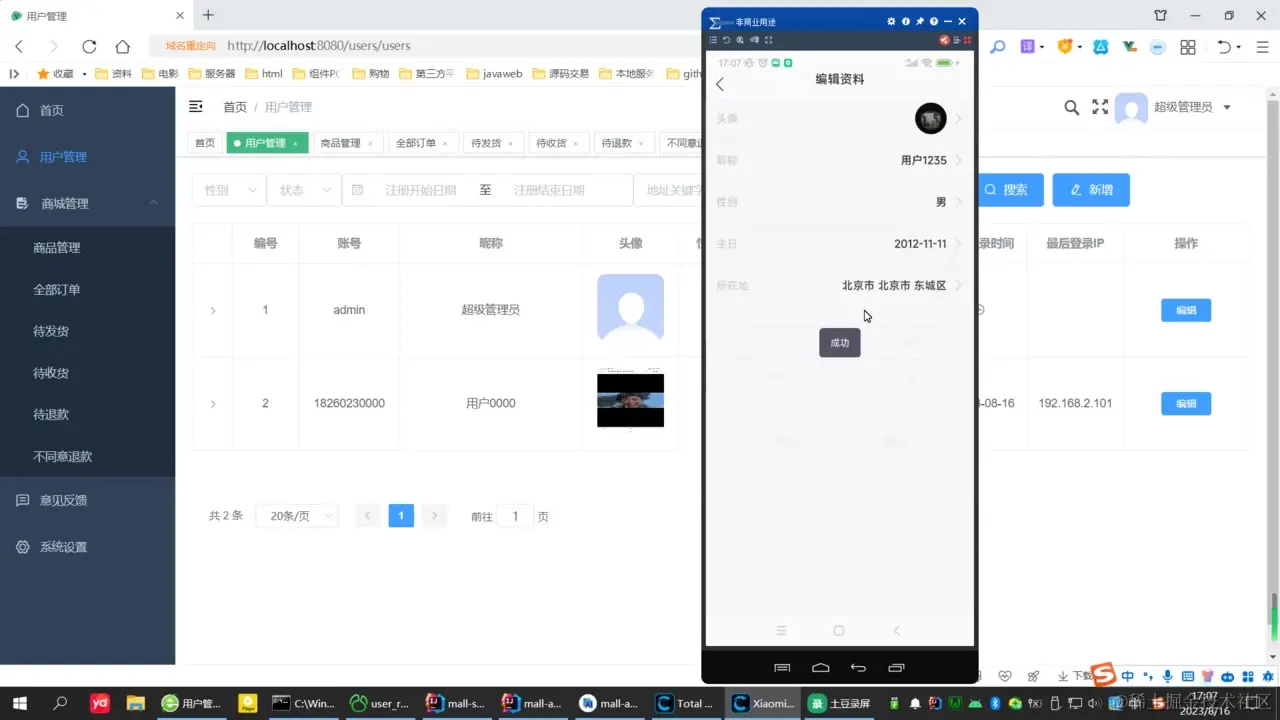Open the 状态 filter dropdown
Image resolution: width=1280 pixels, height=720 pixels.
click(x=304, y=190)
